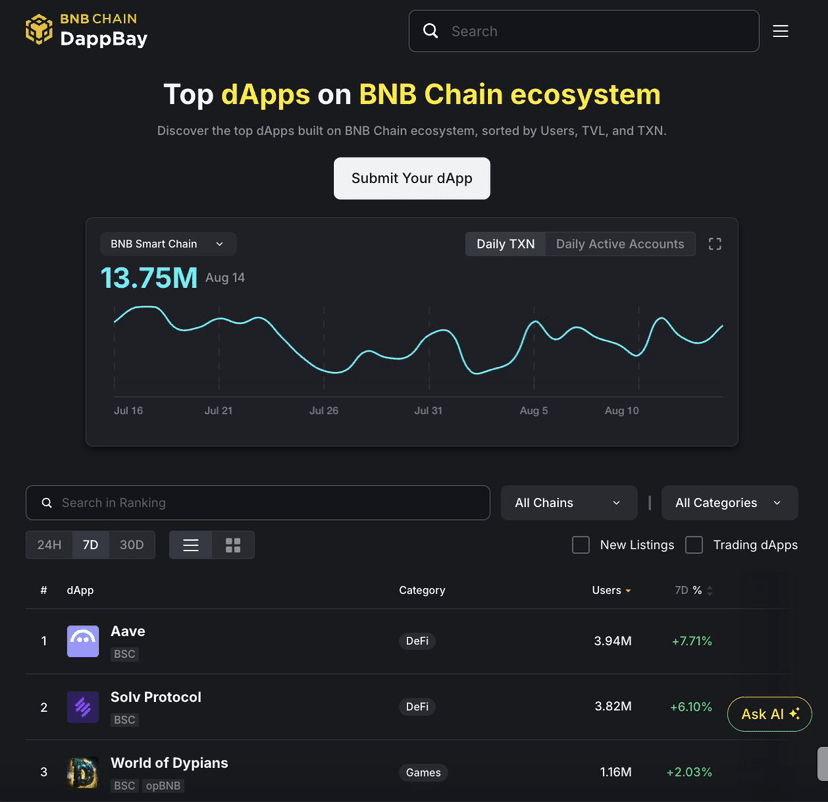This screenshot has width=828, height=802.
Task: Click the Aave app icon
Action: pyautogui.click(x=83, y=641)
